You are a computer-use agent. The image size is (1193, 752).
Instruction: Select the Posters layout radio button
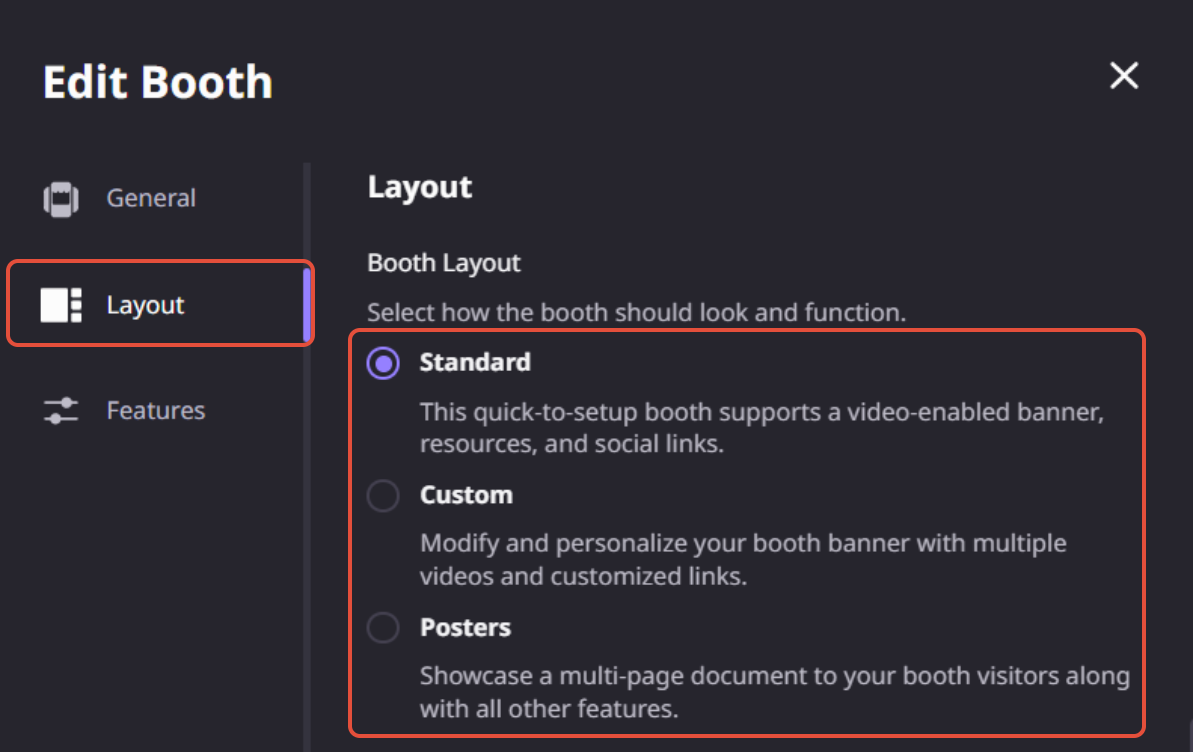[x=383, y=628]
